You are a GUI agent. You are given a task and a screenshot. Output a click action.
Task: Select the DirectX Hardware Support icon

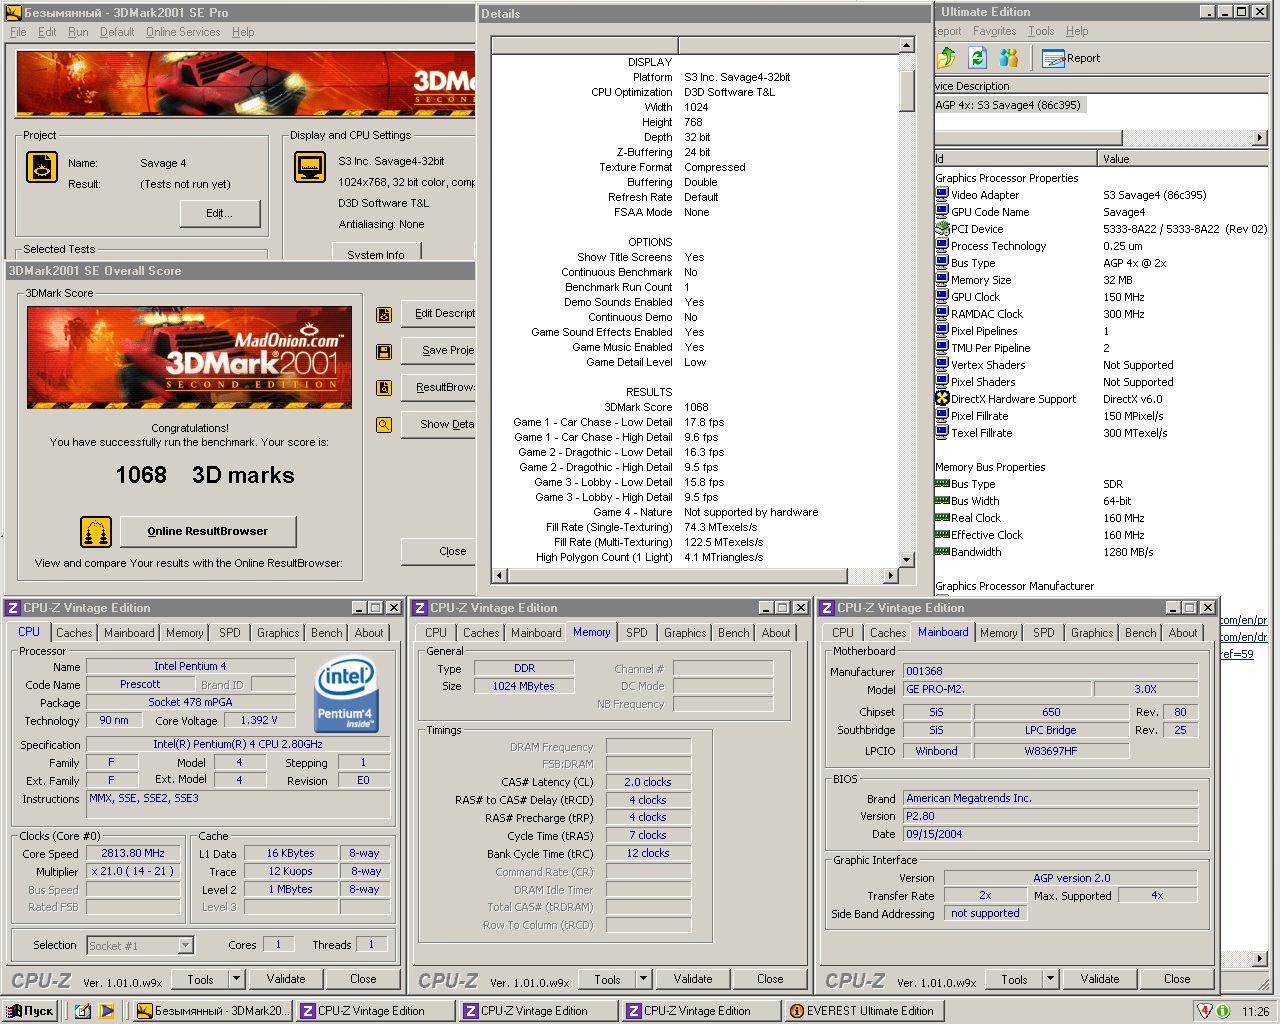[x=942, y=399]
